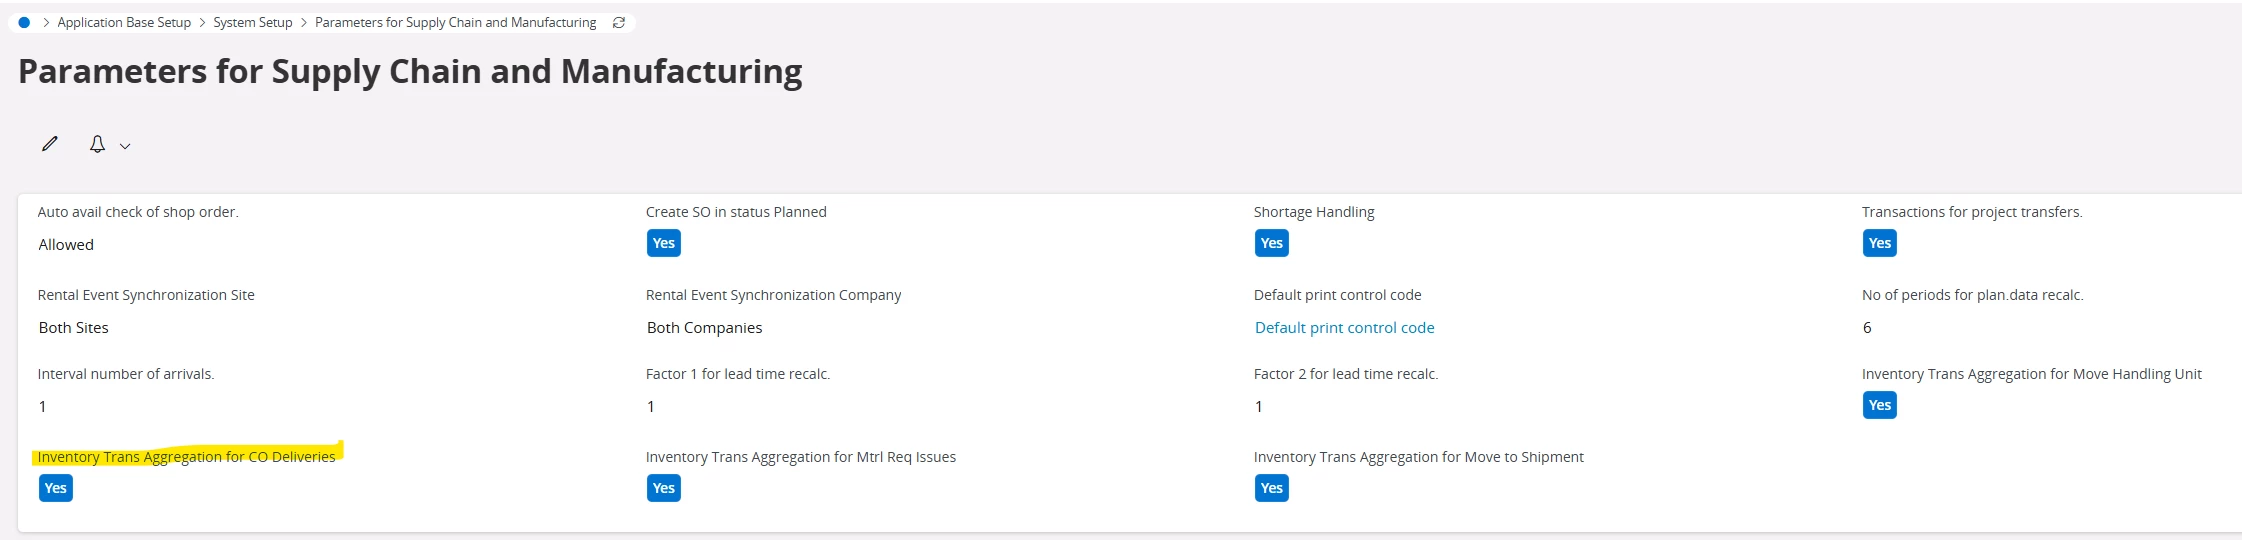Toggle Transactions for project transfers switch
This screenshot has width=2242, height=540.
point(1880,243)
